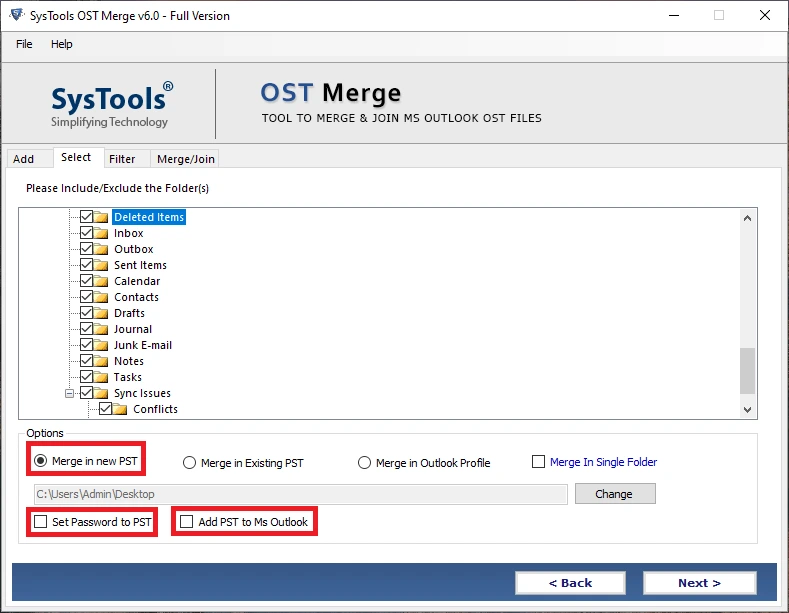789x613 pixels.
Task: Click the Deleted Items folder icon
Action: (x=101, y=217)
